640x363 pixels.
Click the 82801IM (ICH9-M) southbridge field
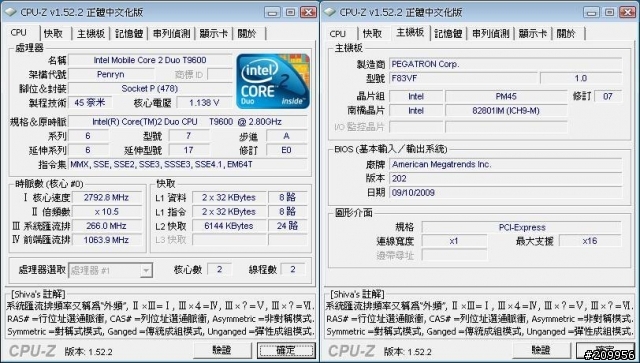pos(506,111)
